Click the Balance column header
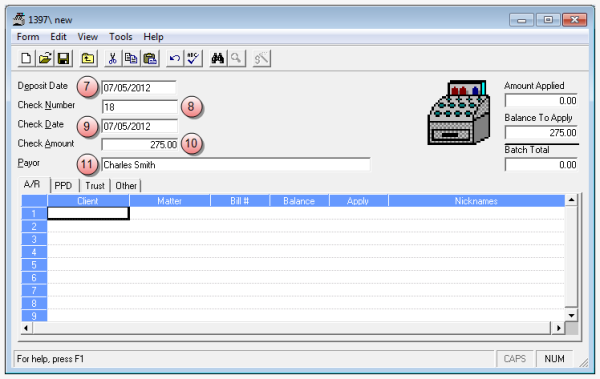The width and height of the screenshot is (600, 379). tap(299, 201)
